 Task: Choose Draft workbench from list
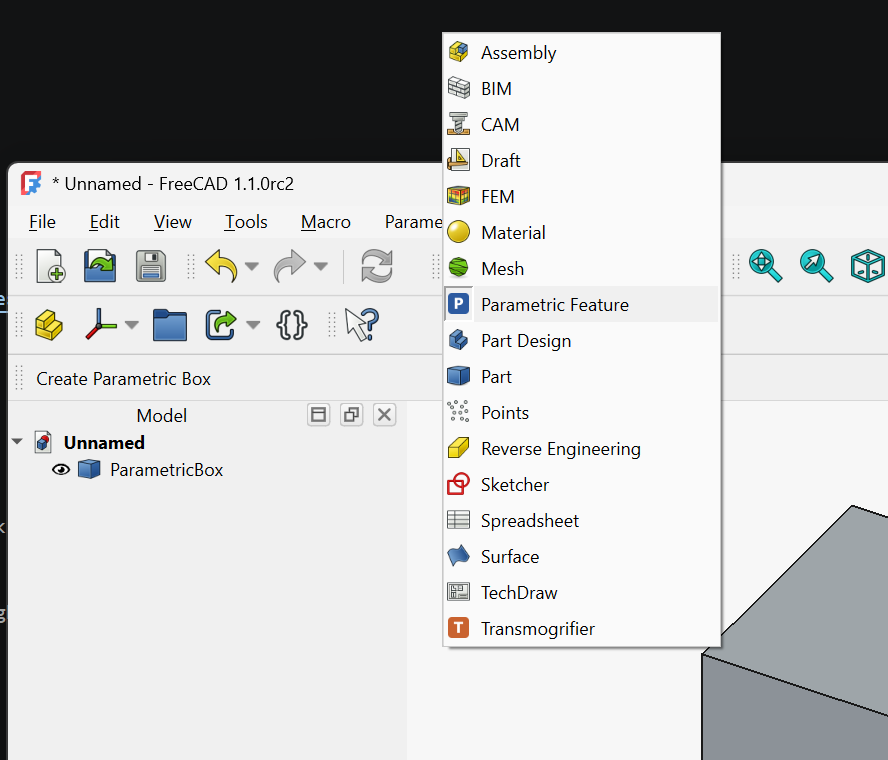point(582,161)
